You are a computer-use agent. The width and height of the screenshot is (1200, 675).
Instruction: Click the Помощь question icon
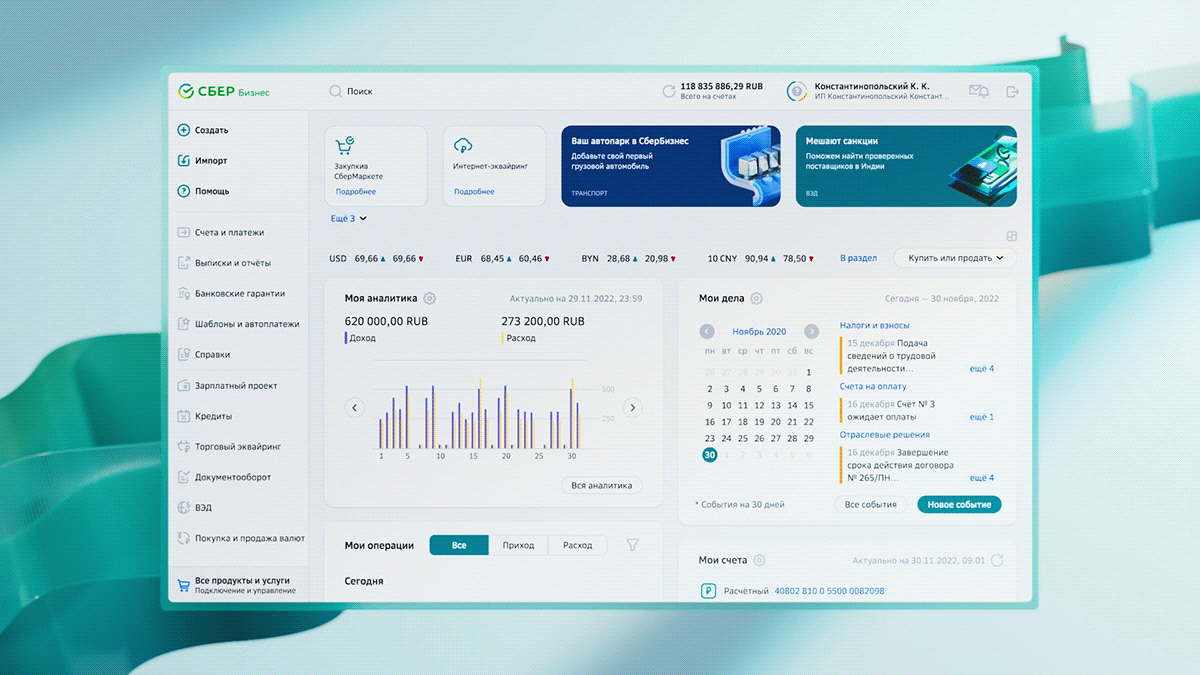coord(183,191)
